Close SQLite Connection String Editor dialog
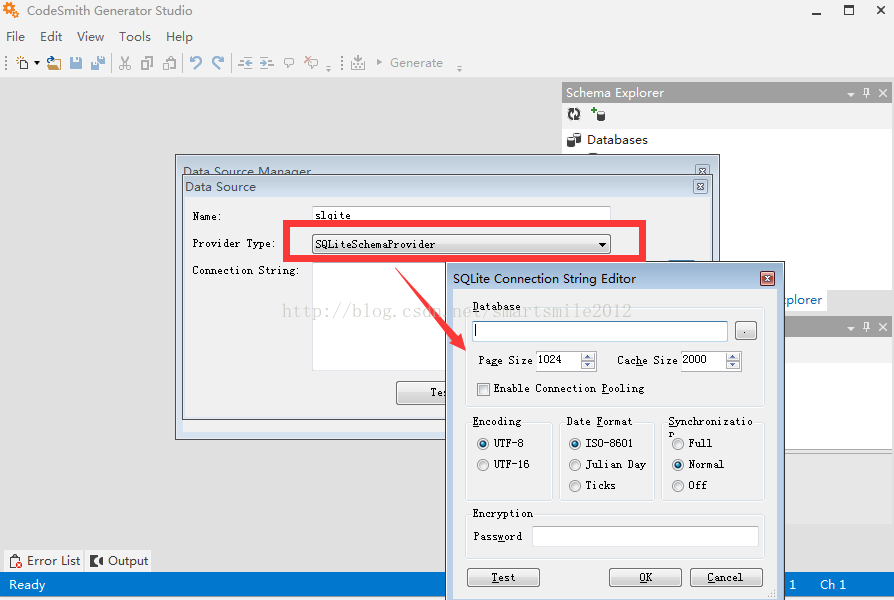 click(x=767, y=278)
